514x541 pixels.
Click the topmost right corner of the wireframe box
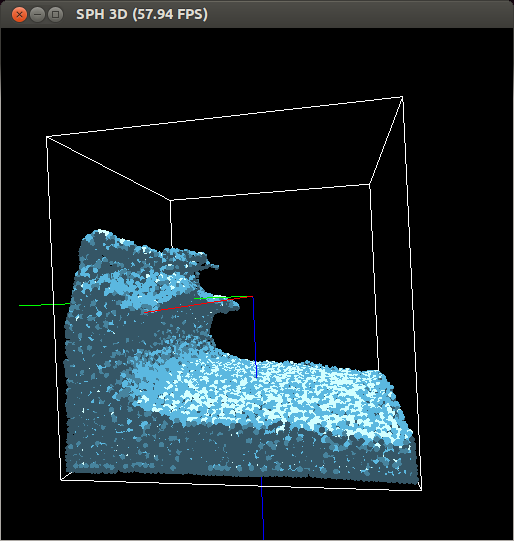tap(402, 98)
